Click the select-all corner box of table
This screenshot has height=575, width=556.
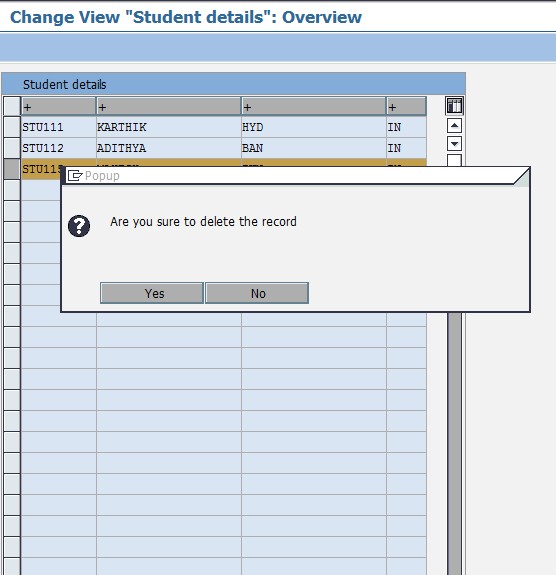tap(12, 106)
